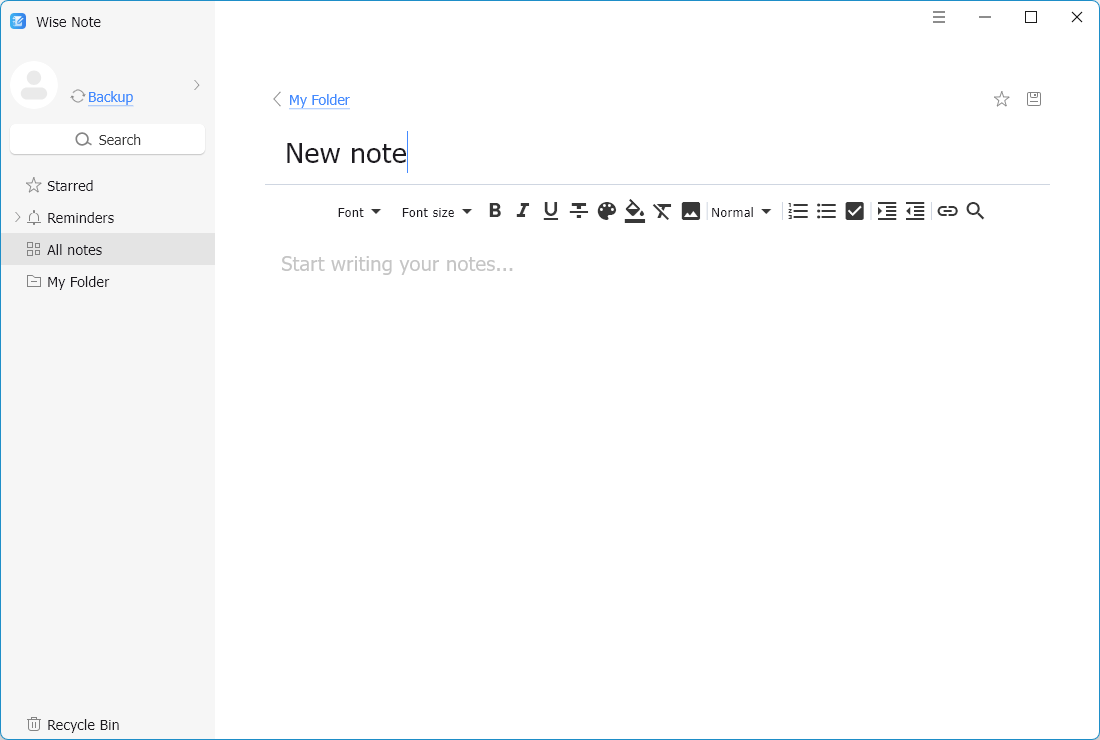Screen dimensions: 1100x740
Task: Insert a hyperlink using the link icon
Action: [947, 211]
